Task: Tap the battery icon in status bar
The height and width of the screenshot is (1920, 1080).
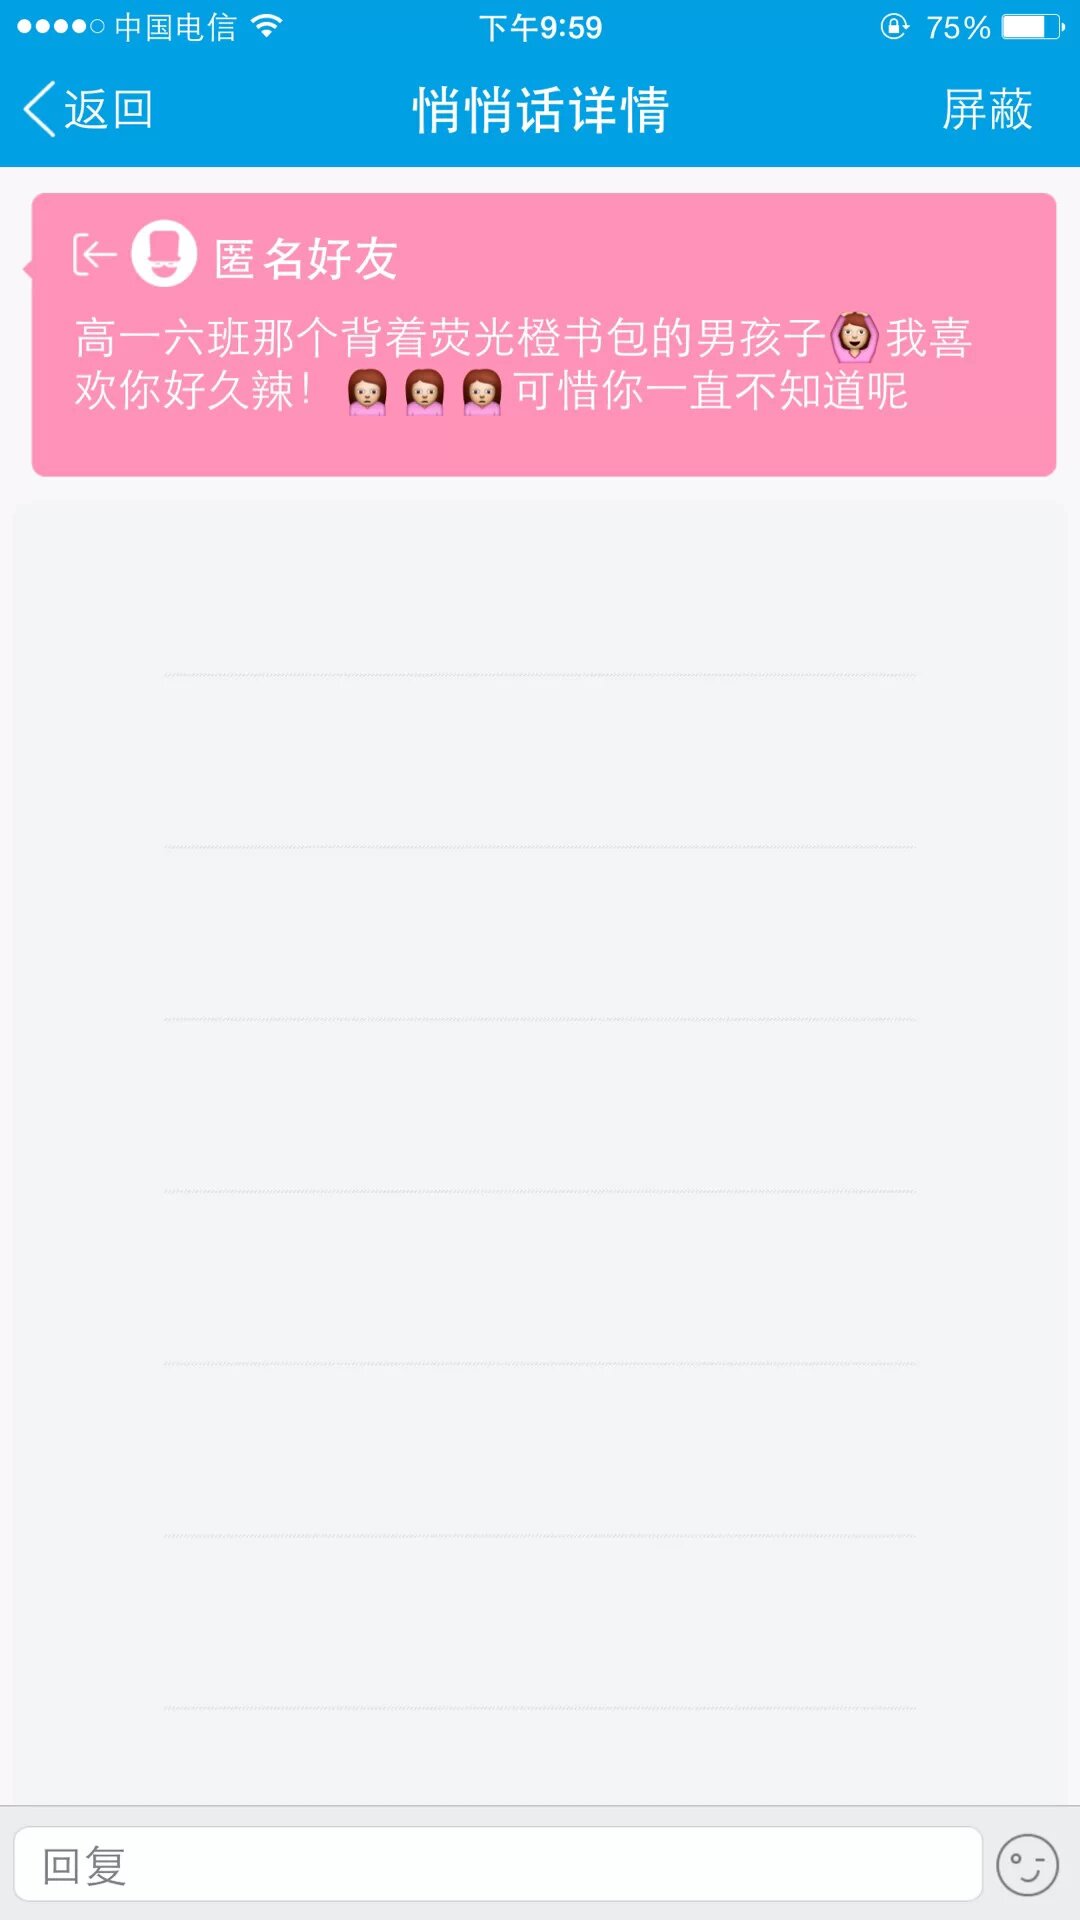Action: click(1032, 26)
